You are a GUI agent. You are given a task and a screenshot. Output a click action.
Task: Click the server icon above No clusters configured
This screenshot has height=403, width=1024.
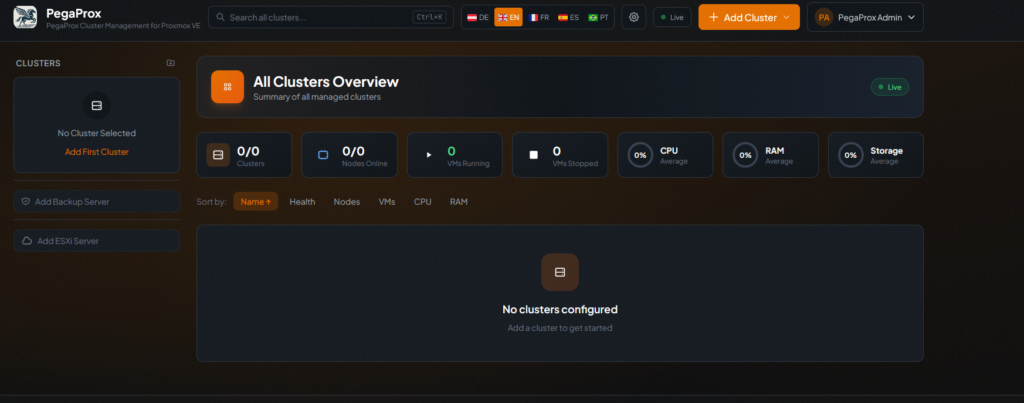click(560, 272)
